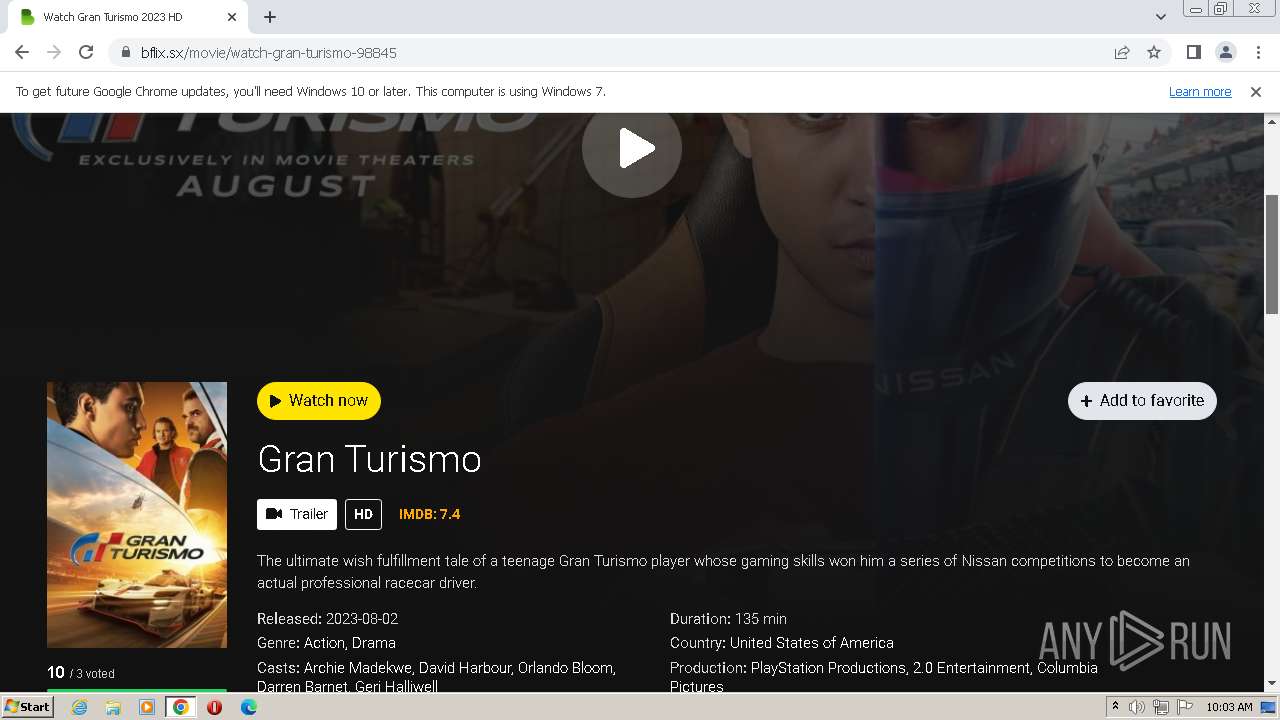This screenshot has height=720, width=1280.
Task: Reload the current page
Action: point(86,52)
